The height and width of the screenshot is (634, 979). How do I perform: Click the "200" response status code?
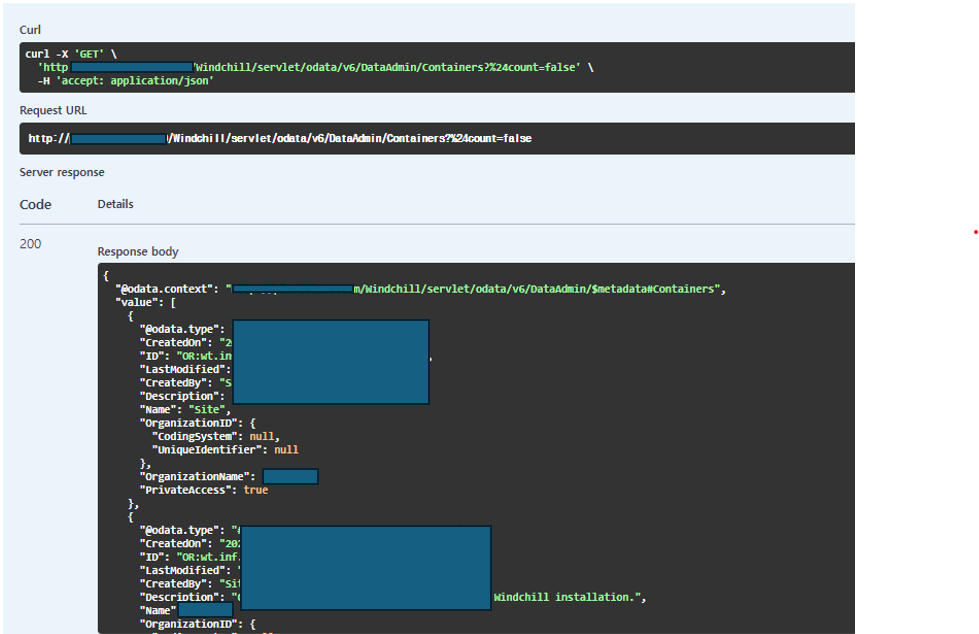tap(31, 244)
